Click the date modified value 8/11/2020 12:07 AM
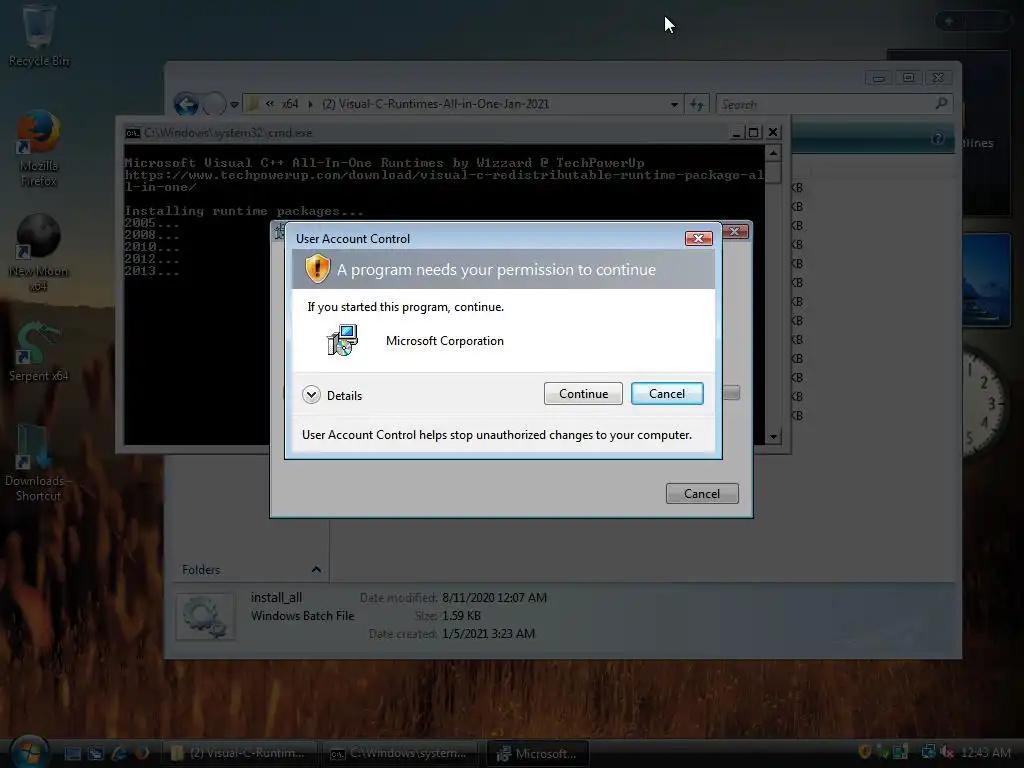 click(494, 598)
